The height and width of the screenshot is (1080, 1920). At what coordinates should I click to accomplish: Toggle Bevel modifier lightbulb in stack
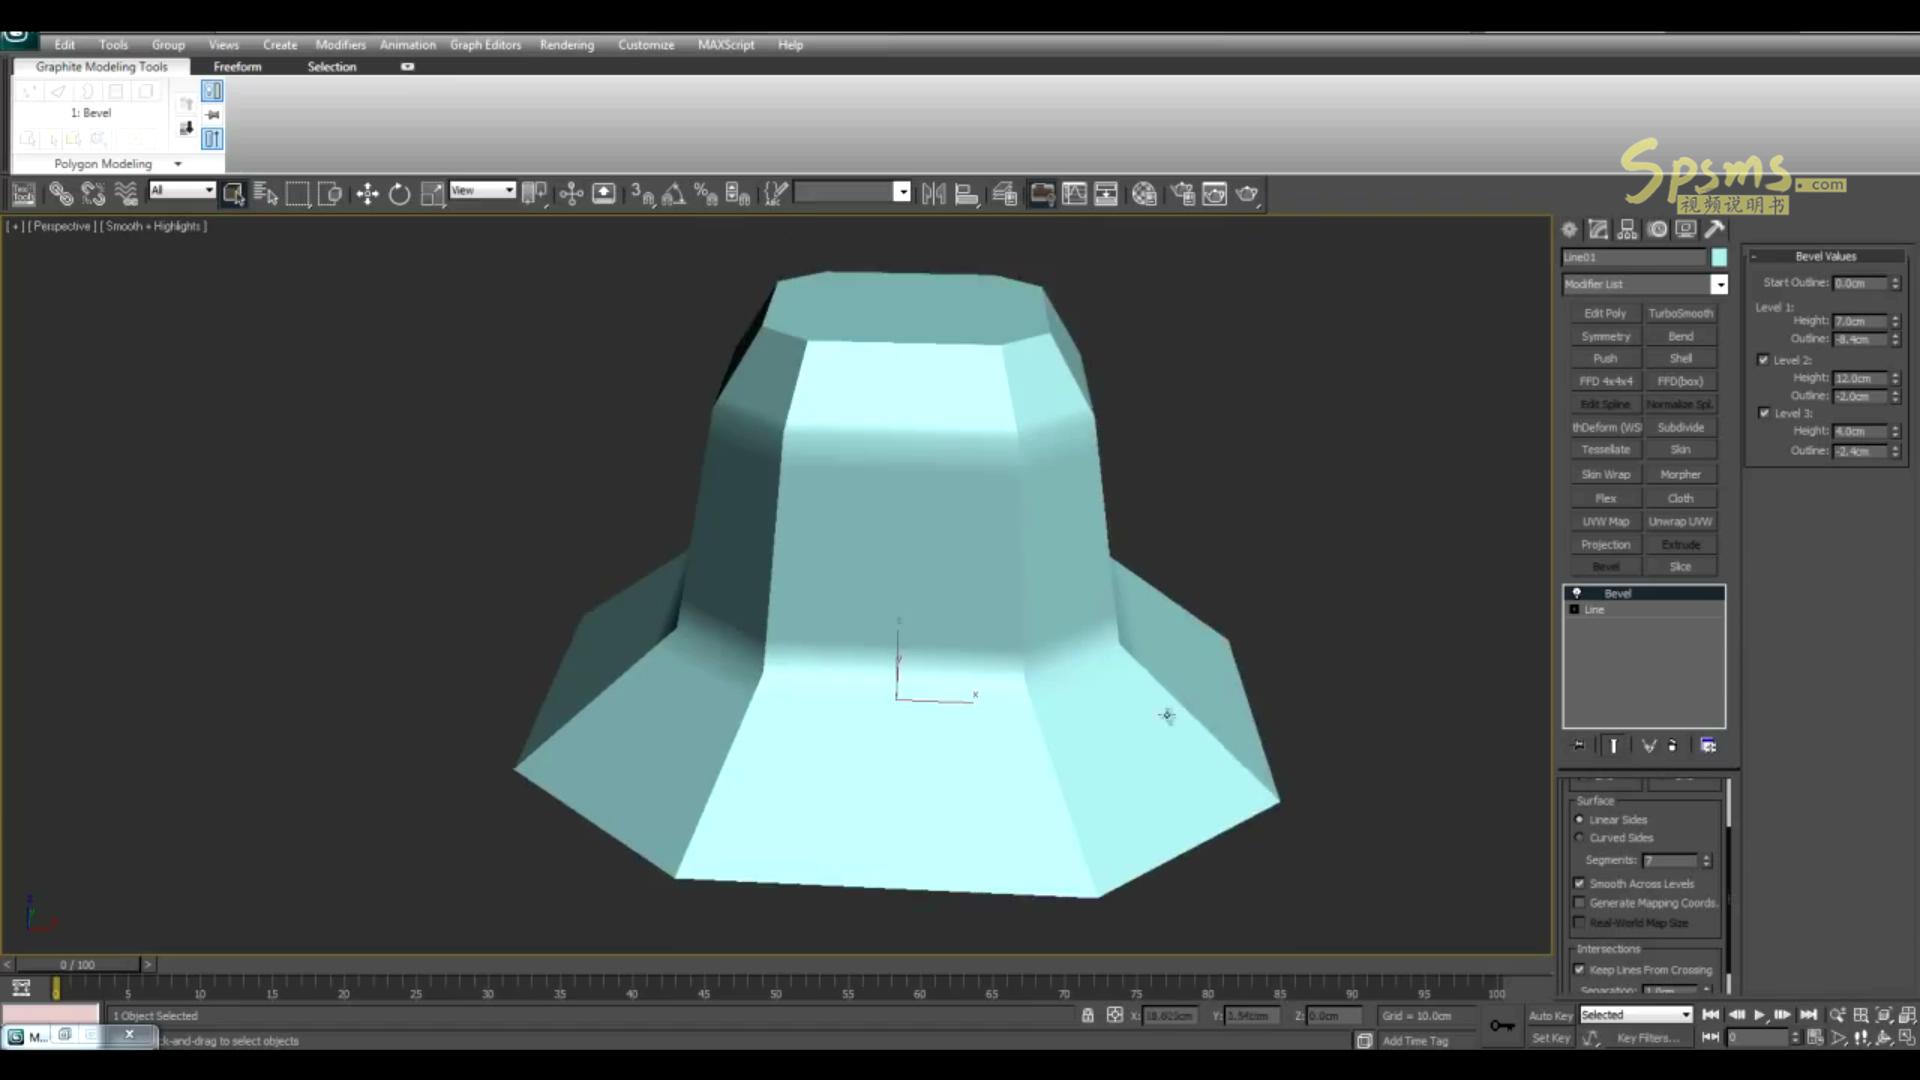coord(1577,593)
